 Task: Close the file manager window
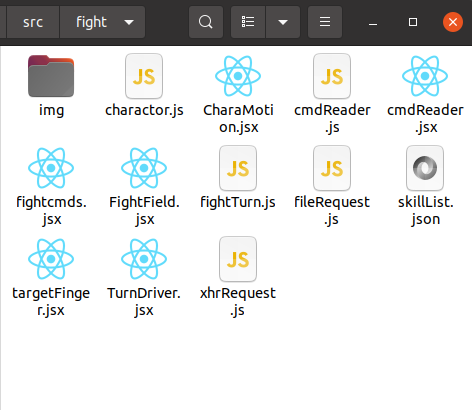tap(453, 22)
